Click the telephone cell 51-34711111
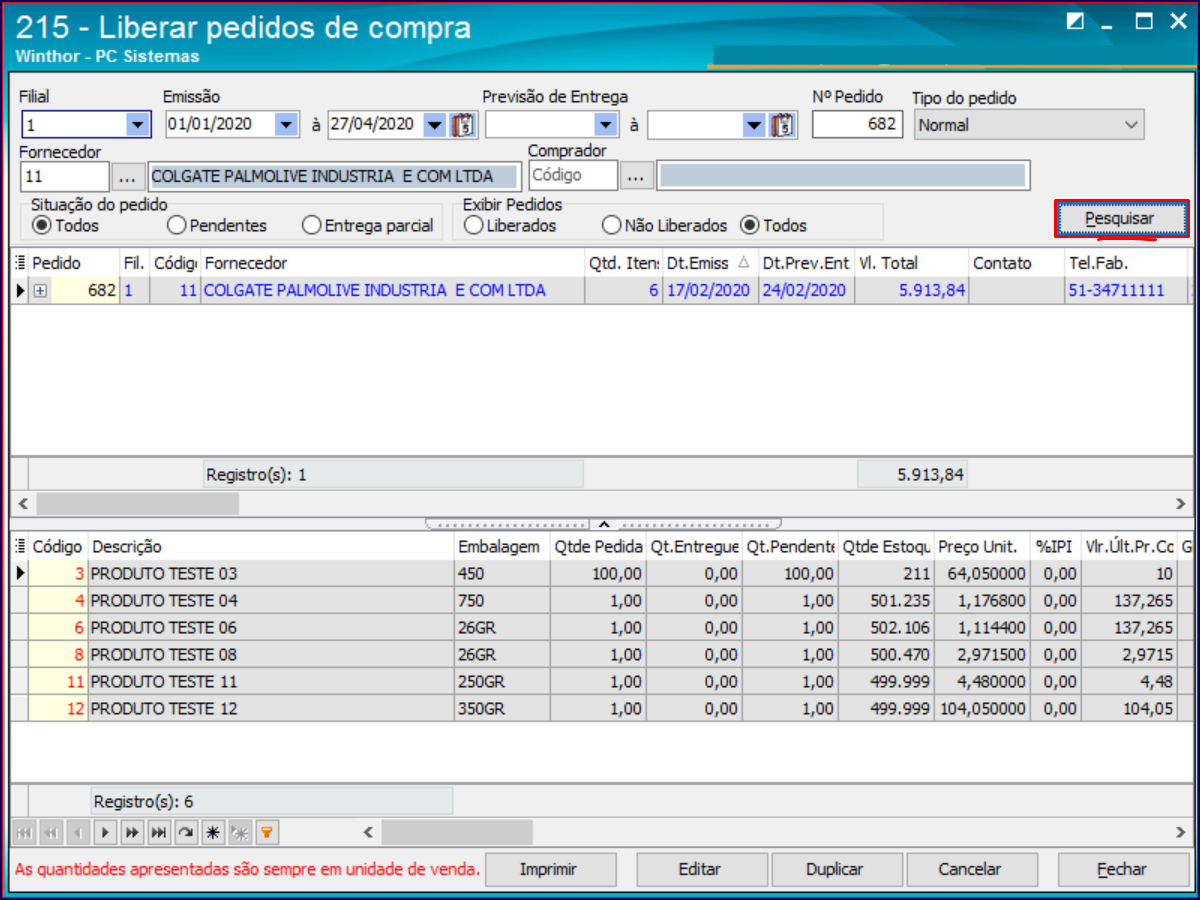The image size is (1200, 900). 1124,291
